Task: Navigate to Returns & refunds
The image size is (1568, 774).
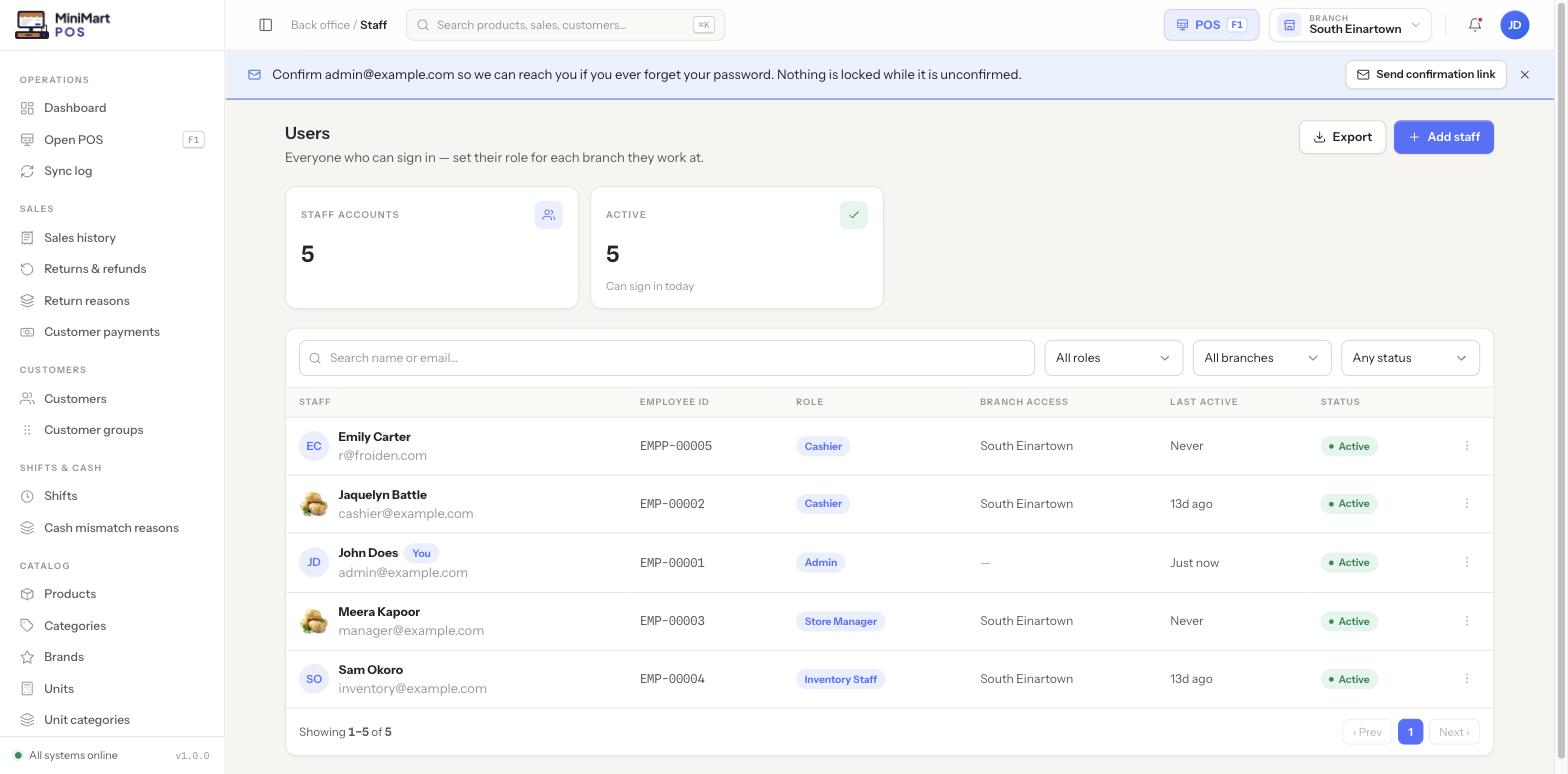Action: pos(112,269)
